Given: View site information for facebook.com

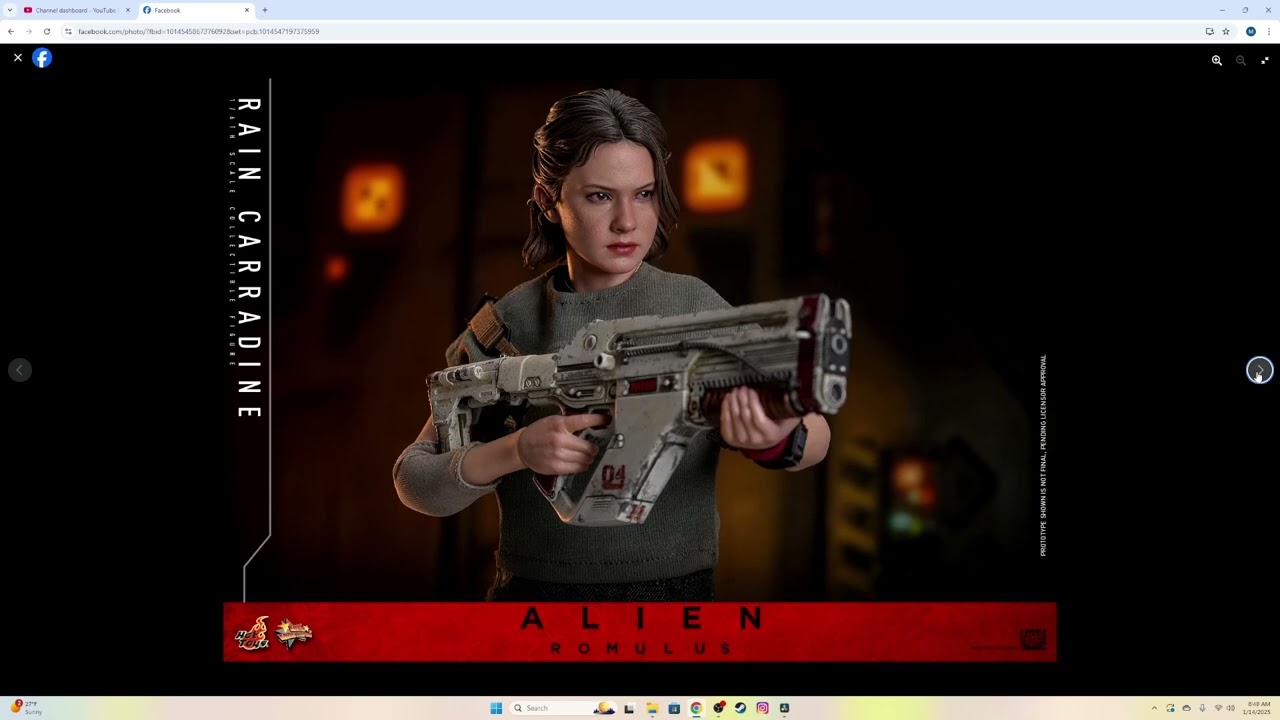Looking at the screenshot, I should 68,31.
